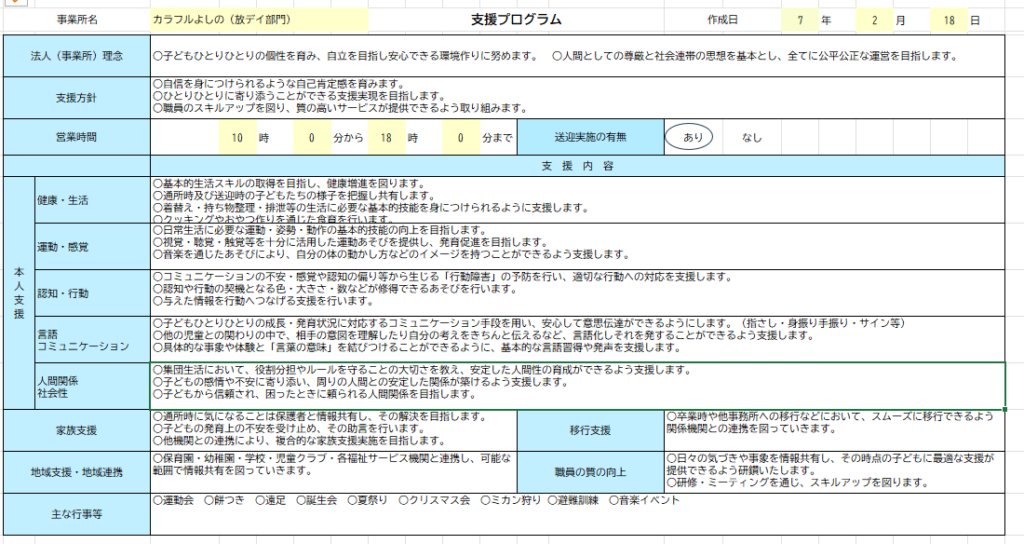Click the vertical 本人支援 label cell
This screenshot has width=1024, height=544.
[x=19, y=293]
